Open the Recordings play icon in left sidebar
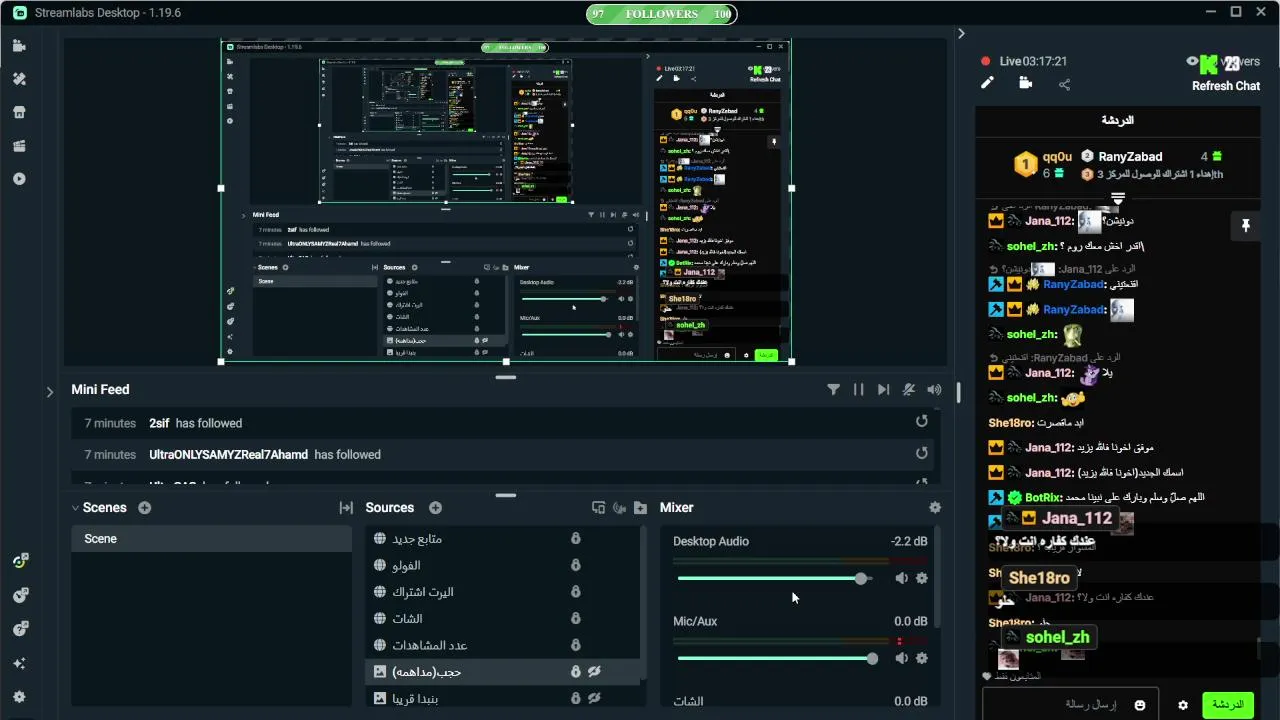Viewport: 1280px width, 720px height. [x=20, y=179]
